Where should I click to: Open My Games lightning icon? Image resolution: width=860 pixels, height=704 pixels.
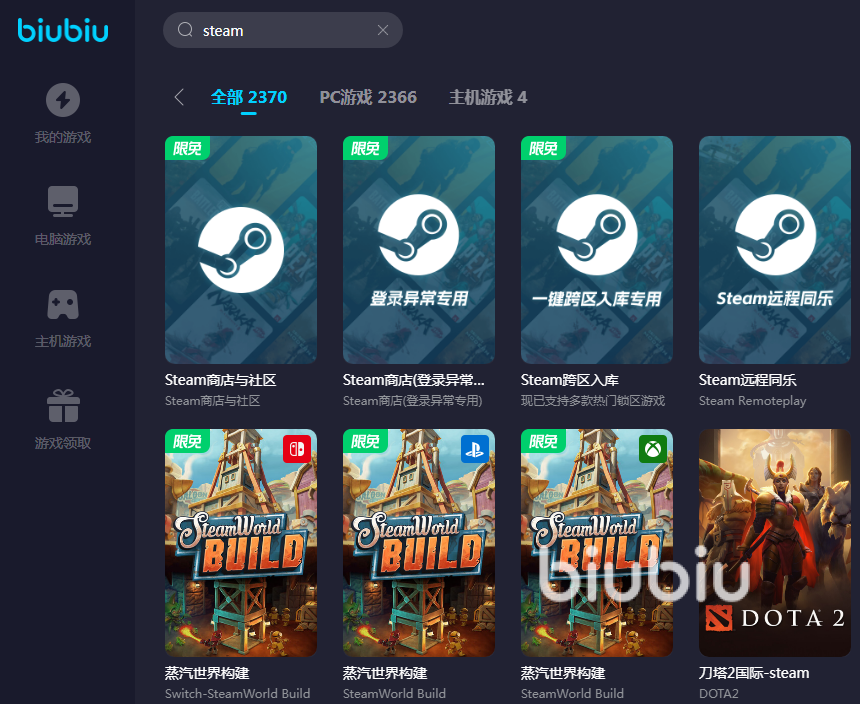tap(63, 100)
